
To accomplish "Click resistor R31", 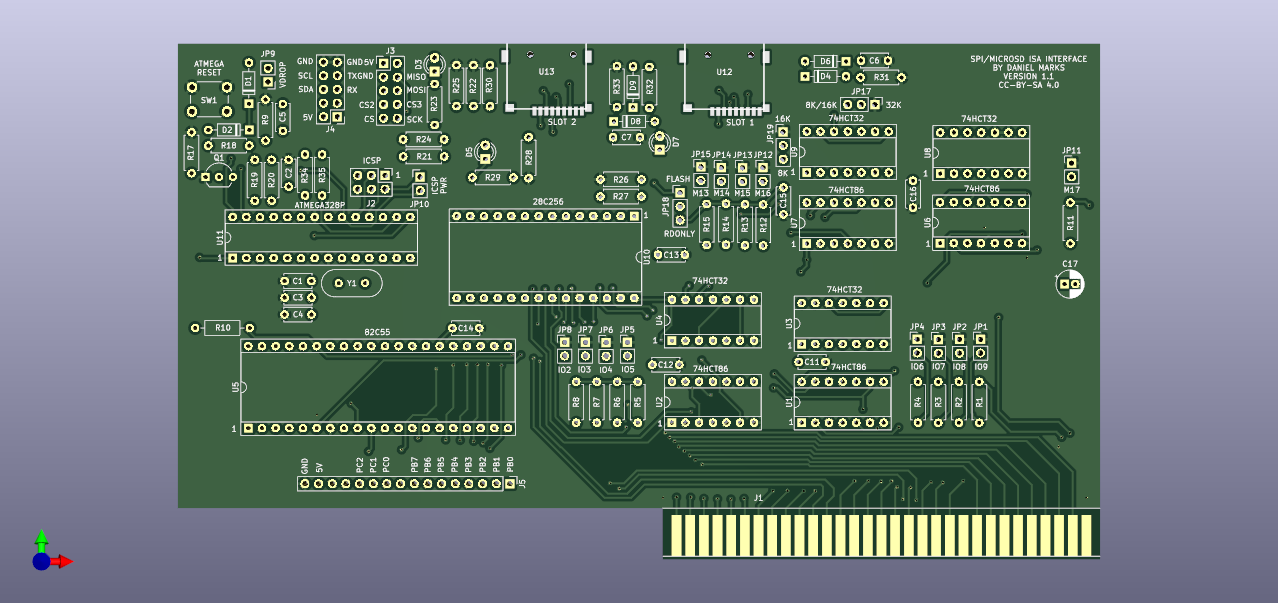I will tap(881, 76).
